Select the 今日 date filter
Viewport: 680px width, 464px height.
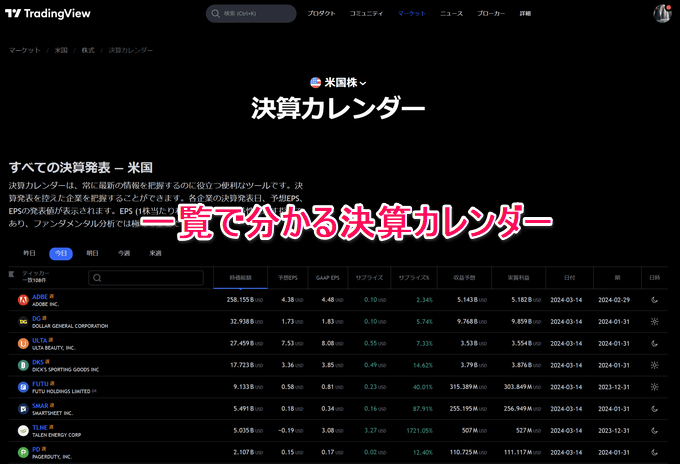[61, 254]
